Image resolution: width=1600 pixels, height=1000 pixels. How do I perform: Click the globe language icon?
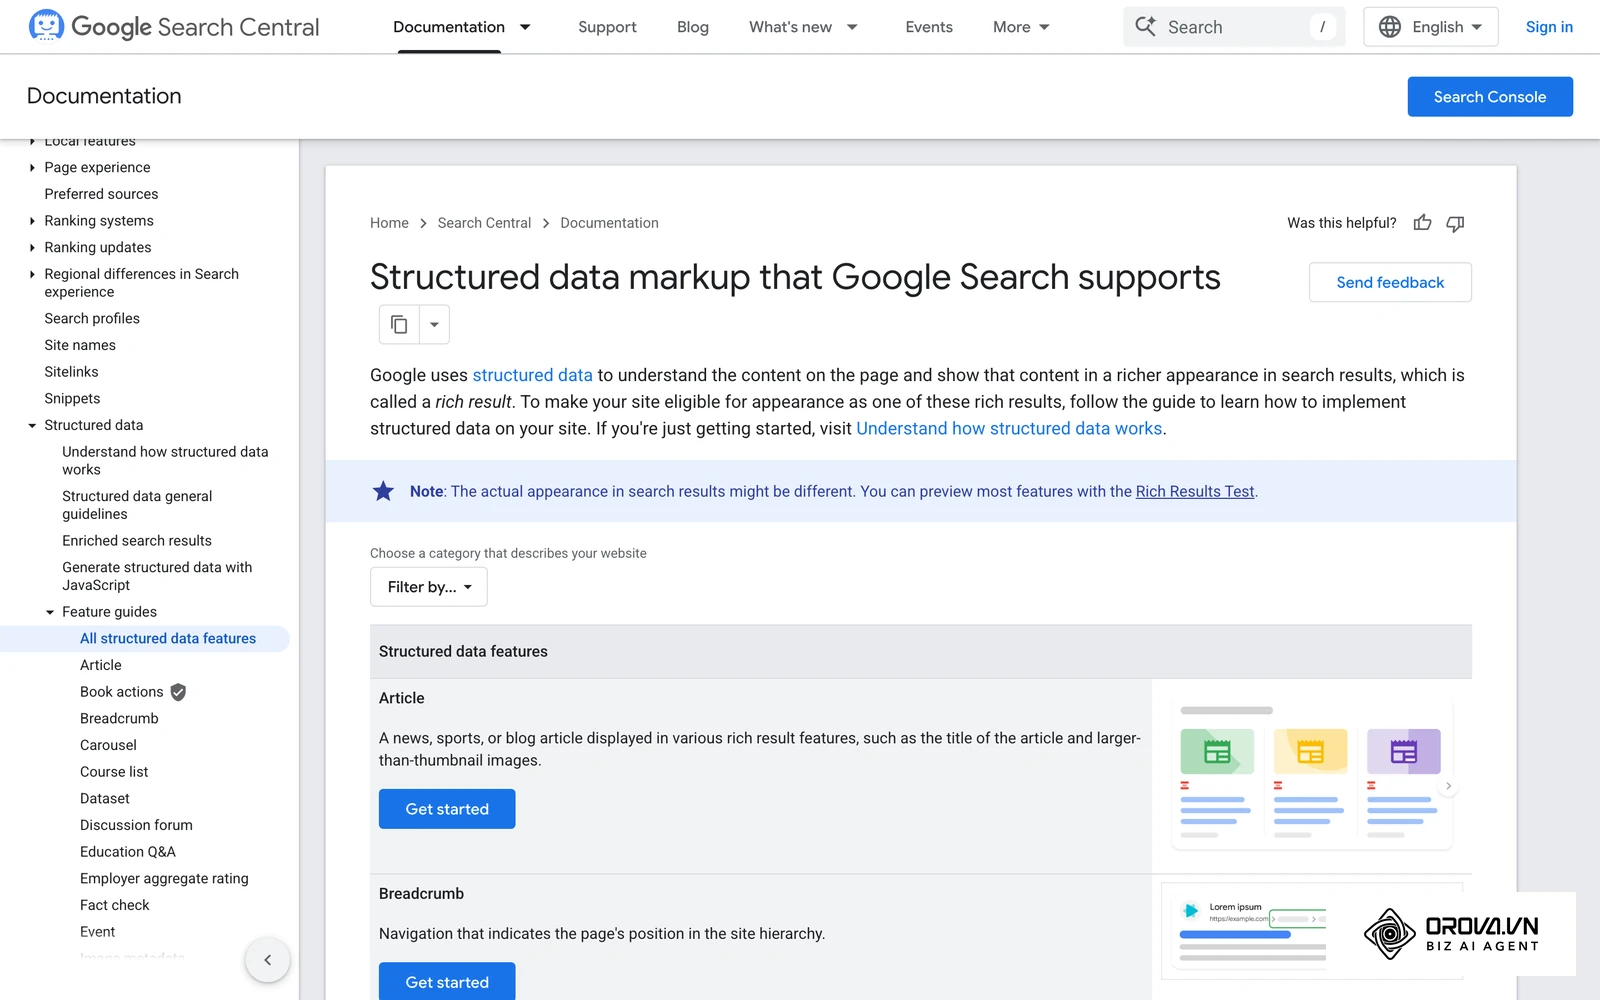[1389, 27]
